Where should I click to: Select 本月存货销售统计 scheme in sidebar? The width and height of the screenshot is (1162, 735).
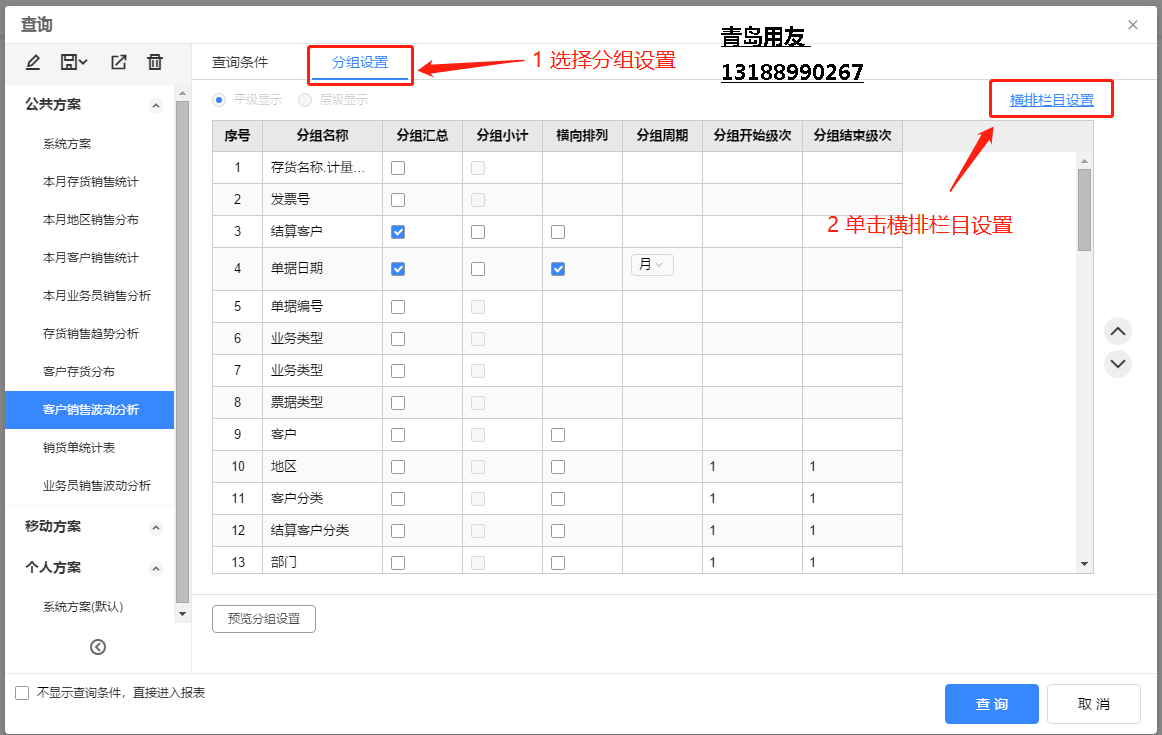(90, 182)
